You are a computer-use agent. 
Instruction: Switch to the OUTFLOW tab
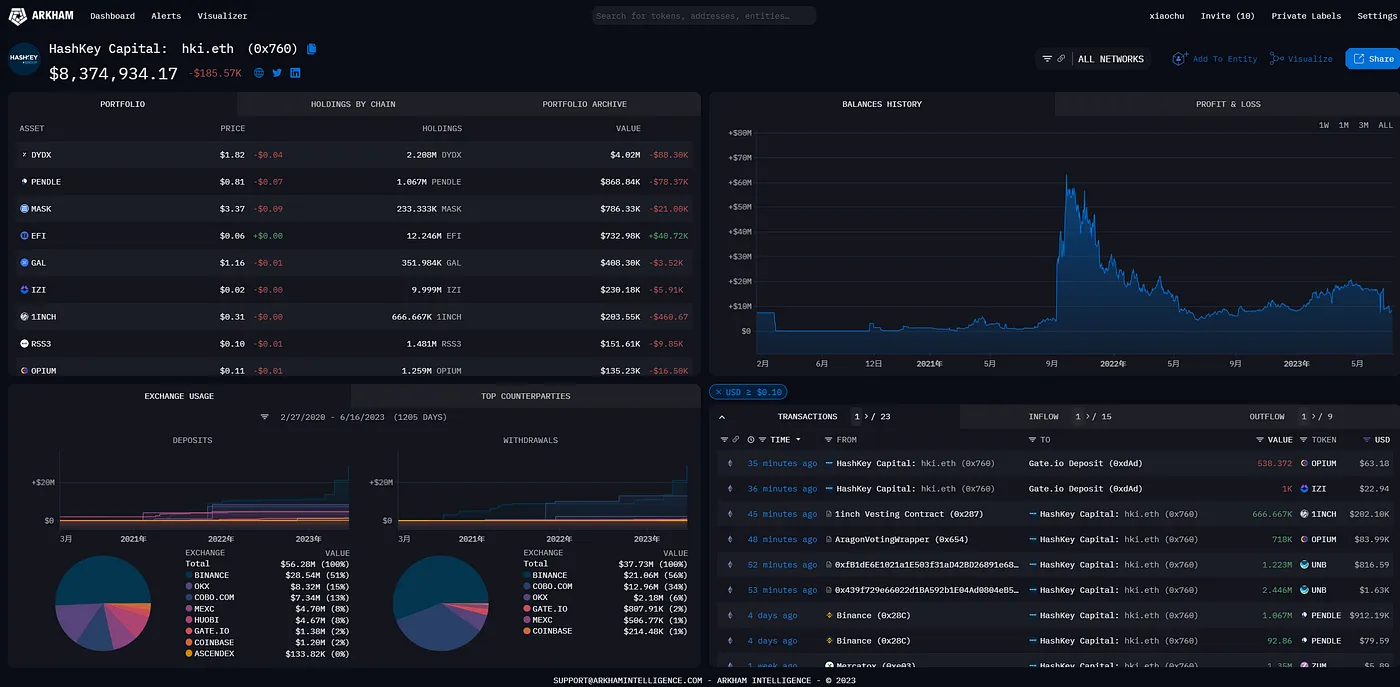tap(1267, 417)
